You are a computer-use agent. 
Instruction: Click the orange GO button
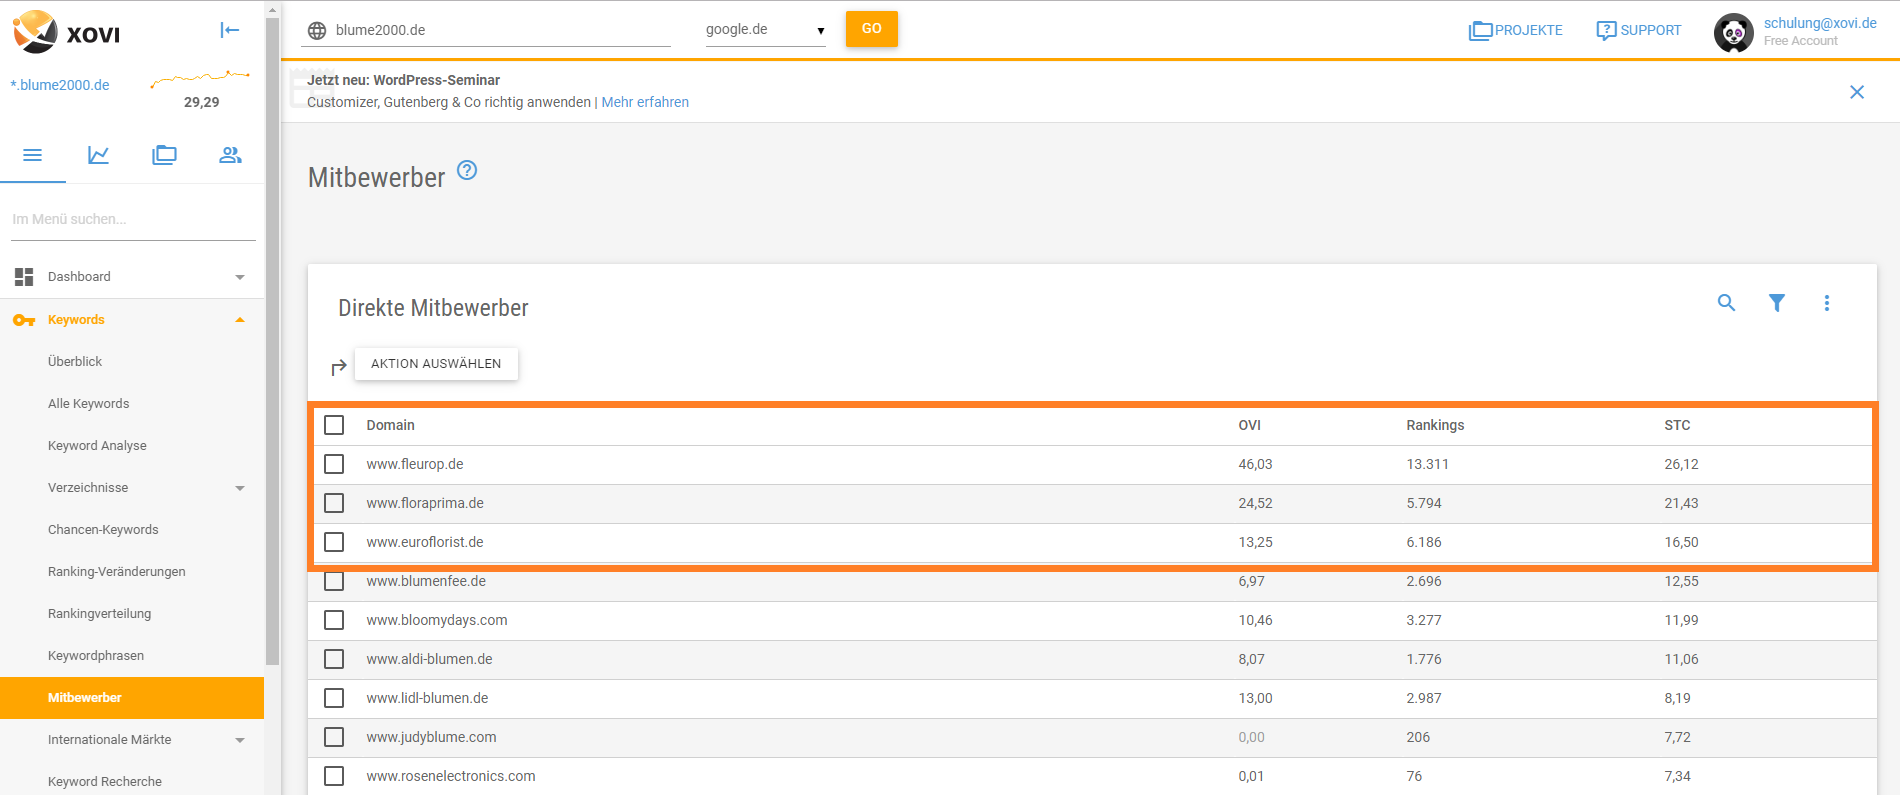872,29
